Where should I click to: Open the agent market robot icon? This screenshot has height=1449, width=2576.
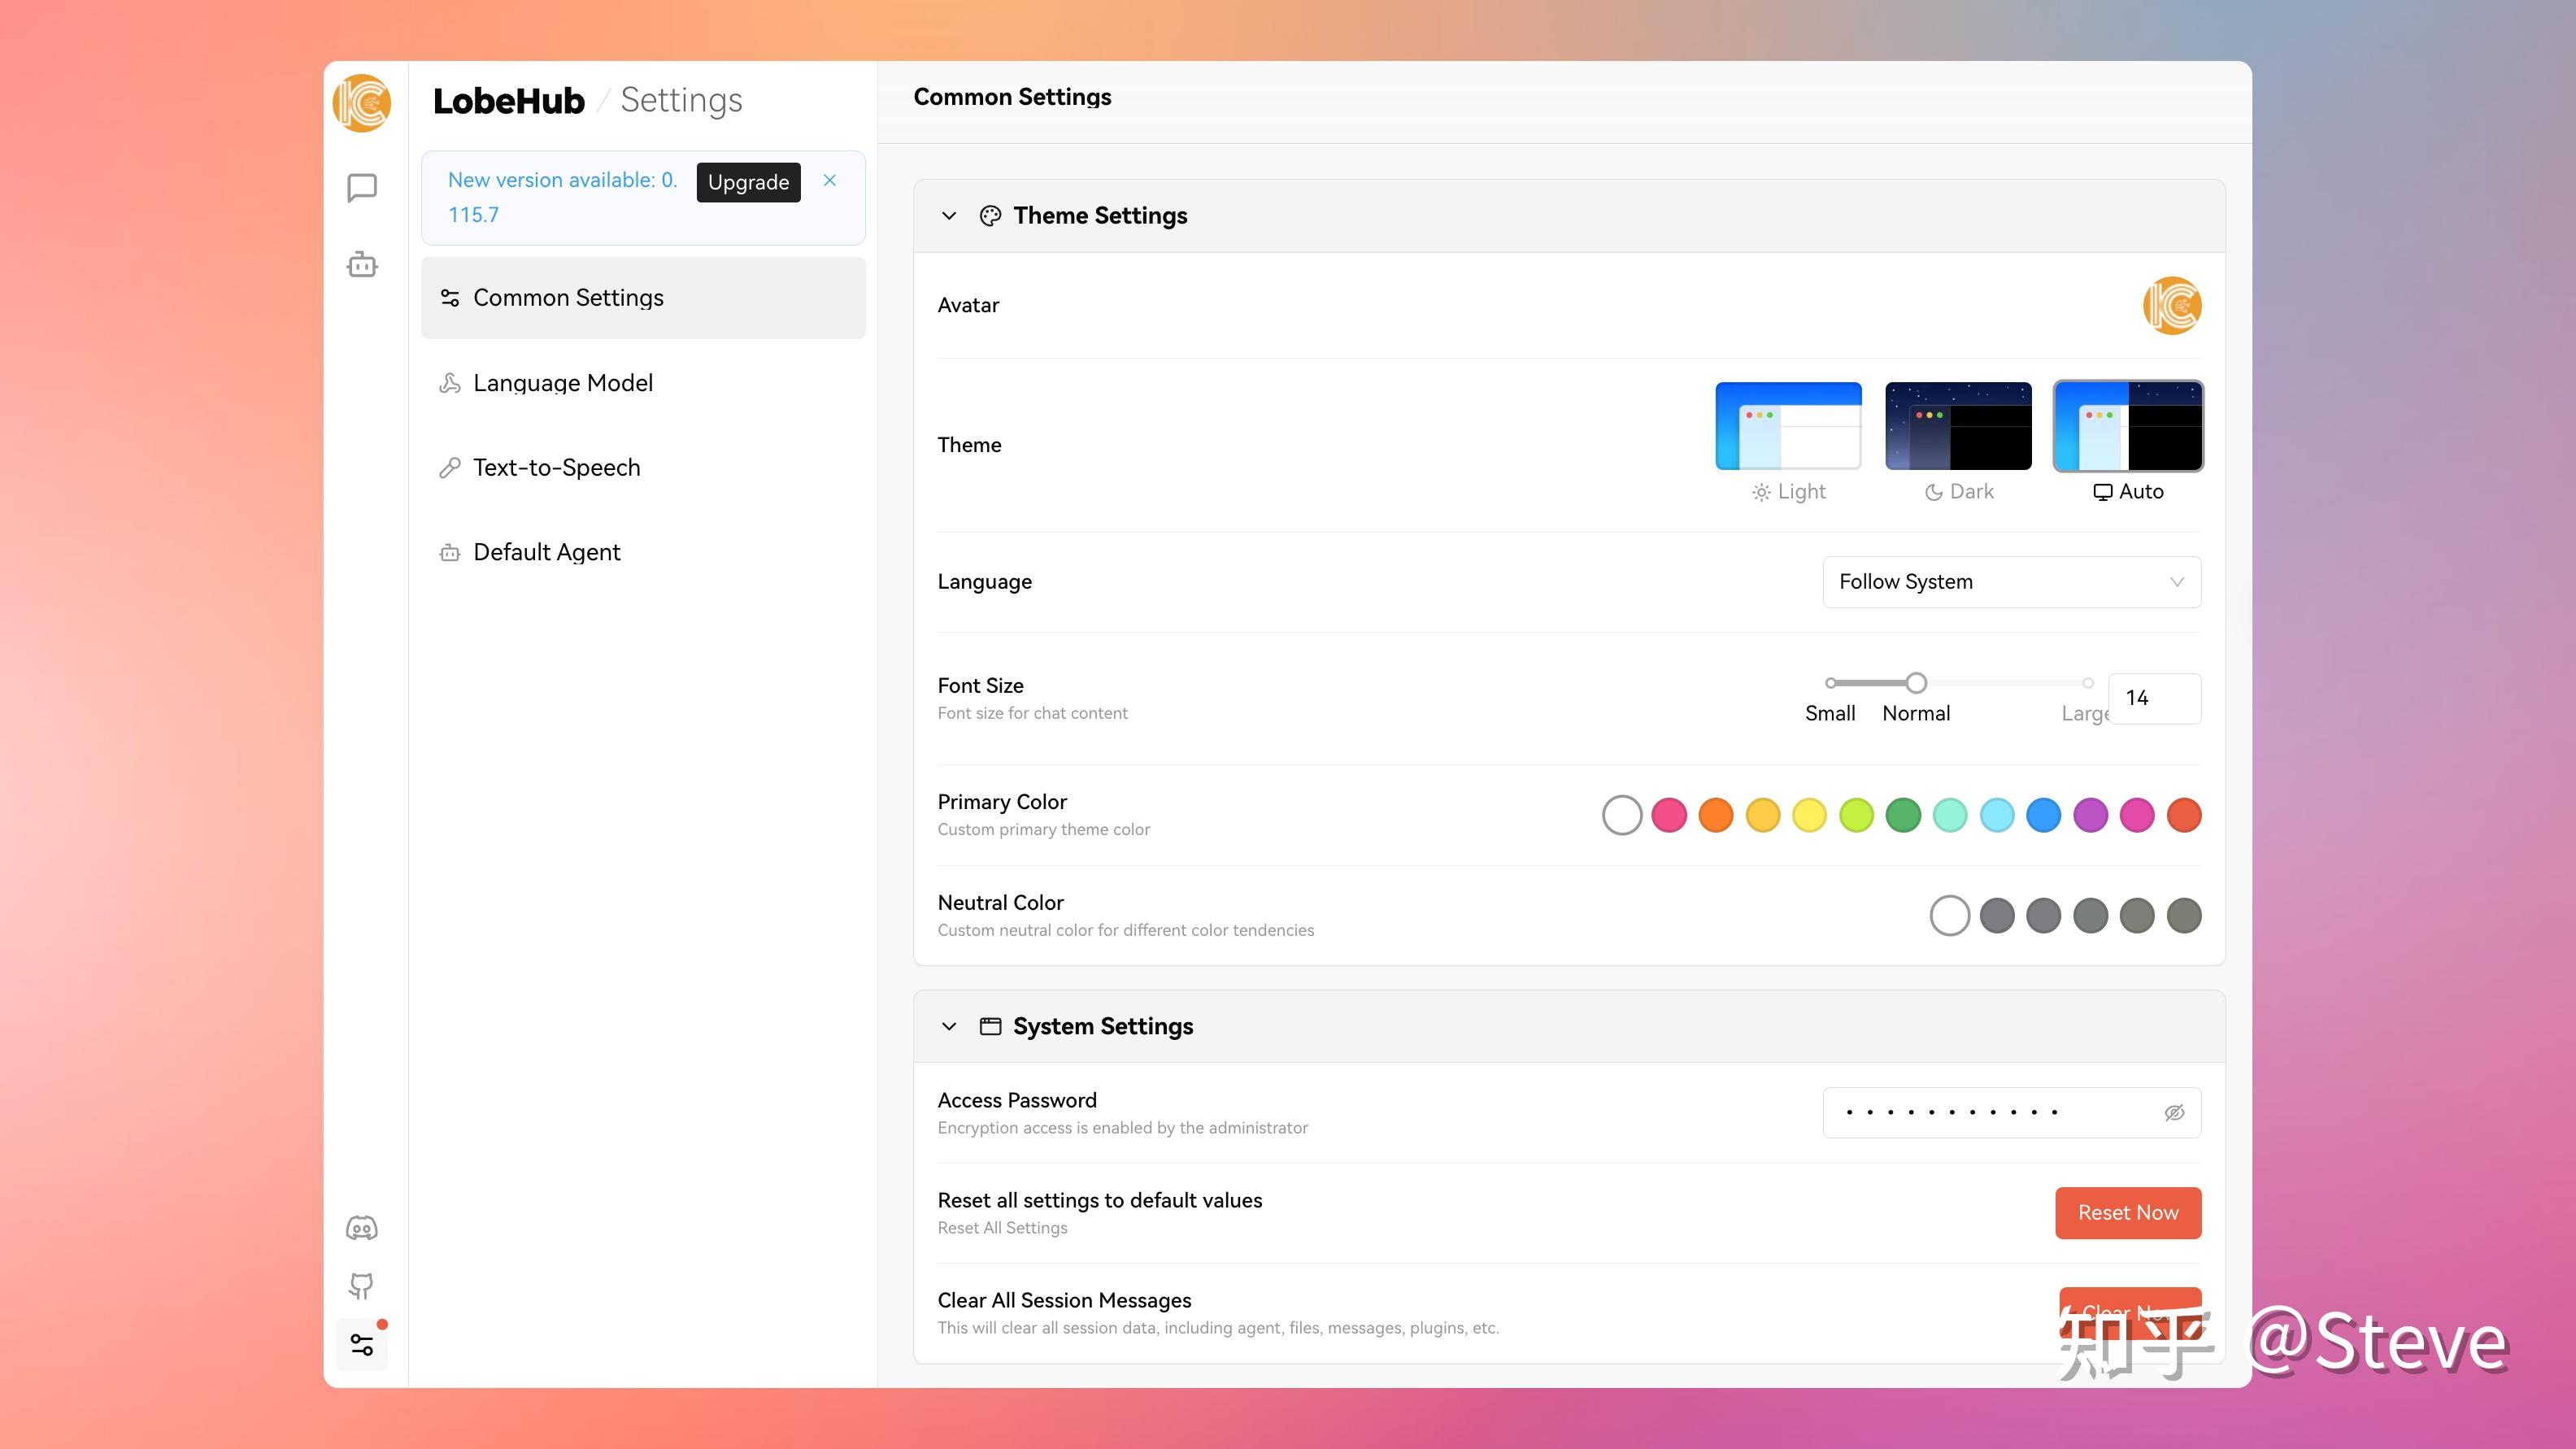pyautogui.click(x=361, y=265)
